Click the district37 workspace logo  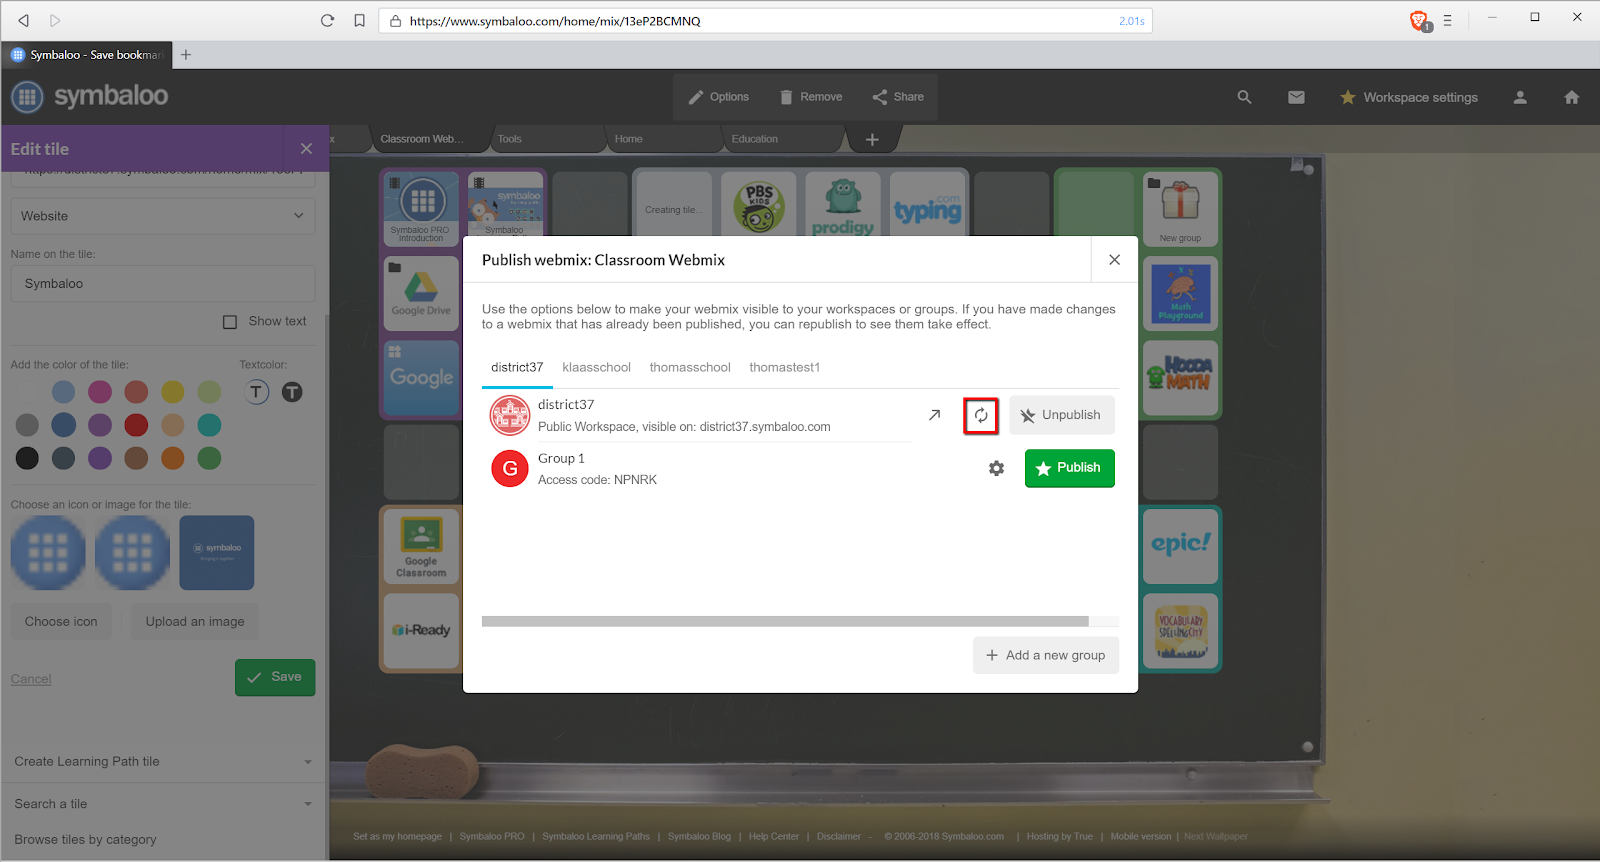pos(510,415)
